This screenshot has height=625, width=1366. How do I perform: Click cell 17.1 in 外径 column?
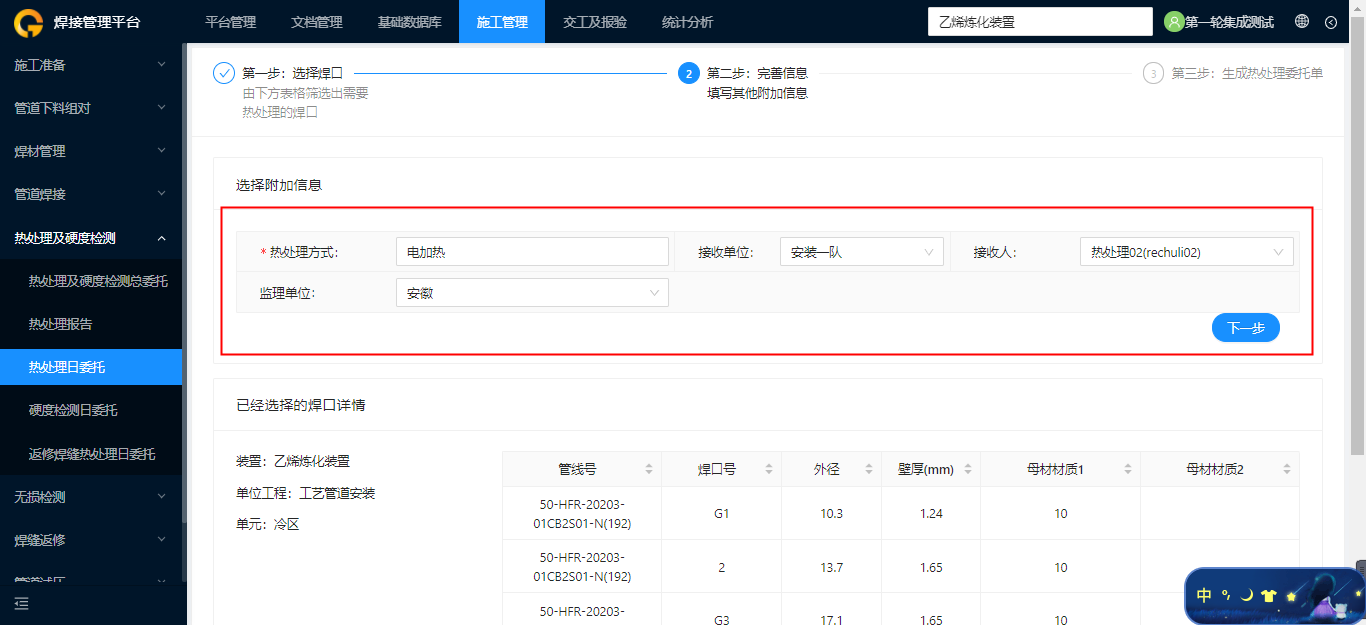pyautogui.click(x=832, y=620)
